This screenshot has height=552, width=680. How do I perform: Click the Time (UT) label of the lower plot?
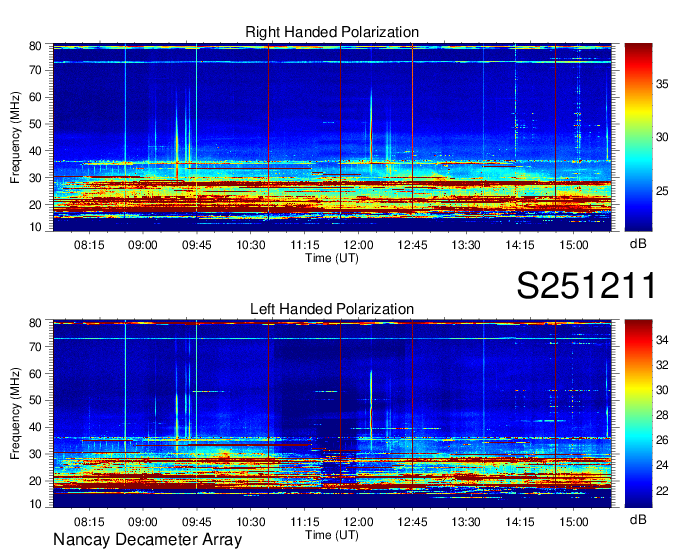pyautogui.click(x=332, y=534)
